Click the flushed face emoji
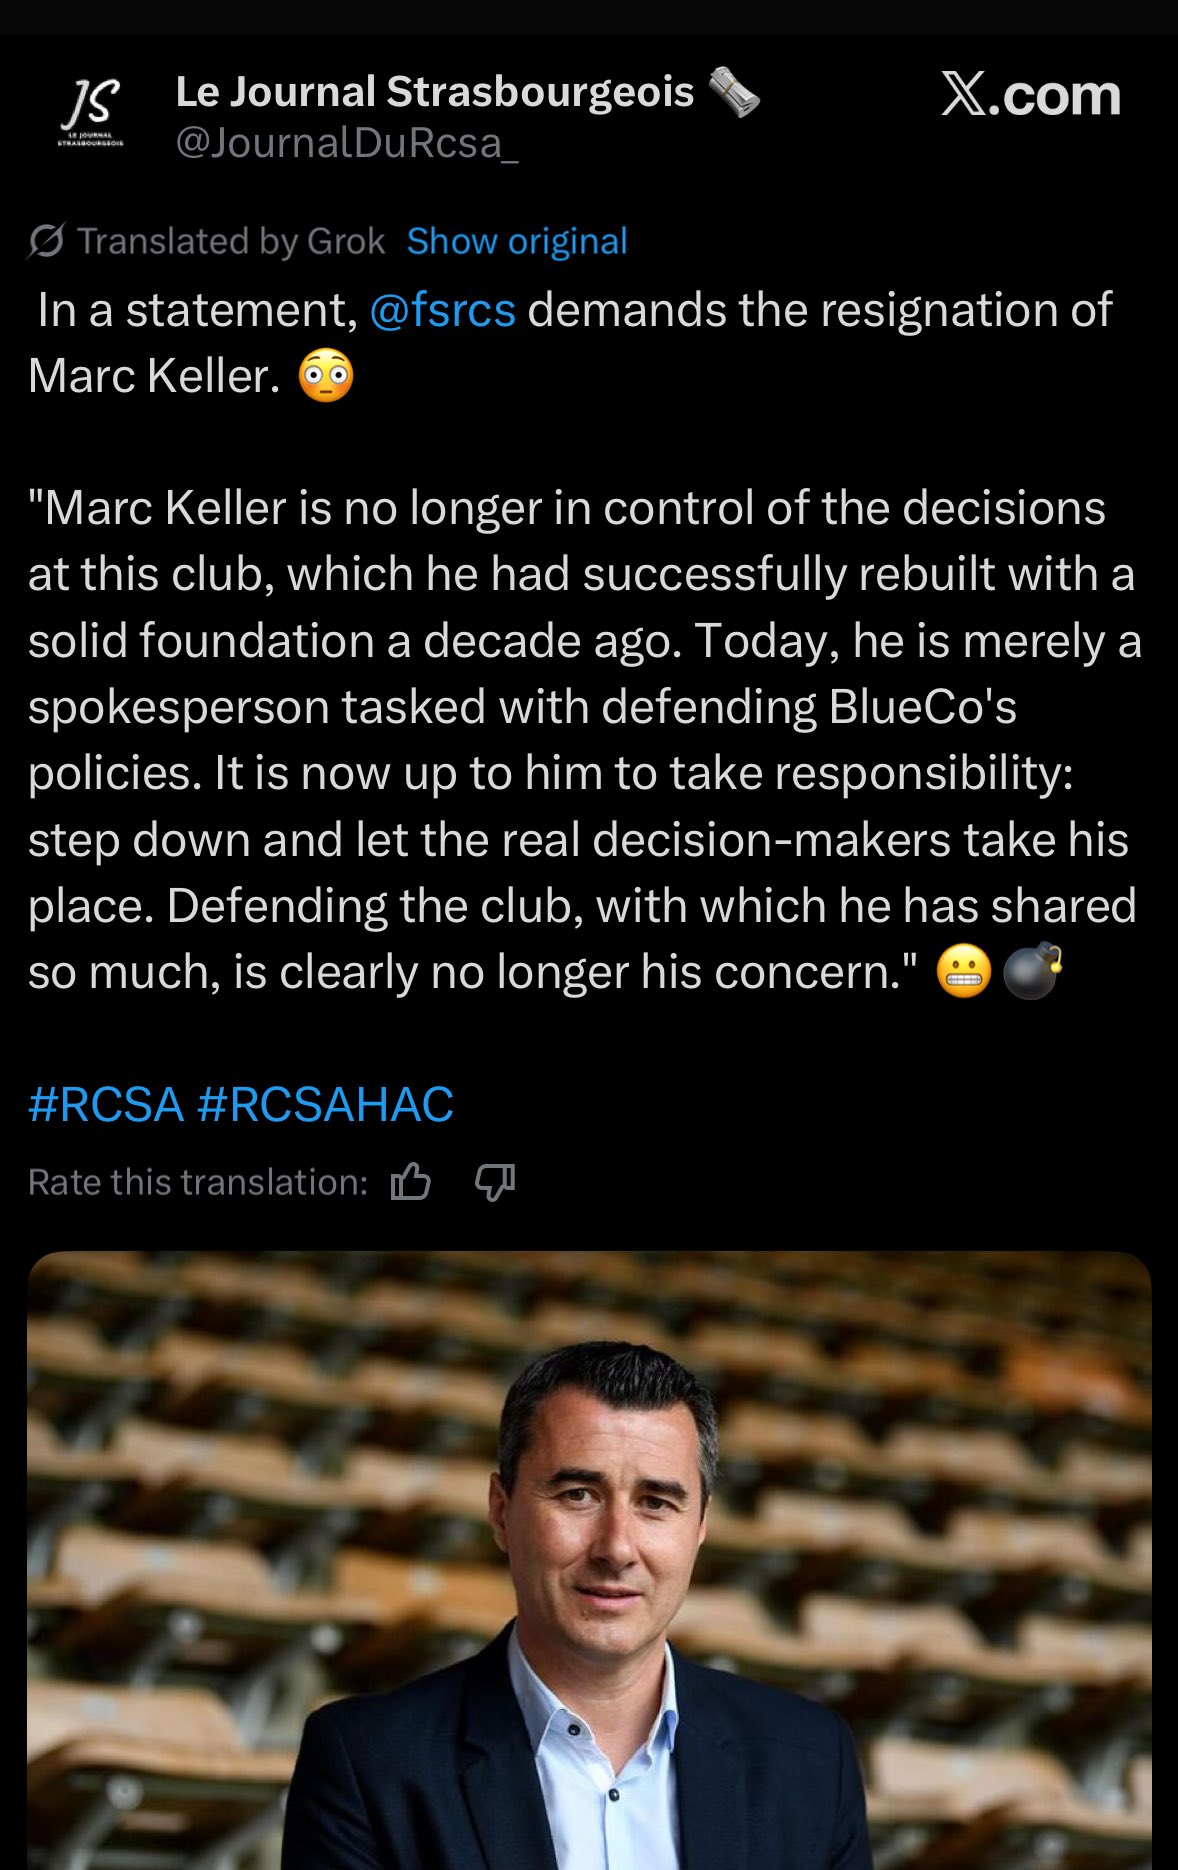Image resolution: width=1178 pixels, height=1870 pixels. pyautogui.click(x=326, y=377)
